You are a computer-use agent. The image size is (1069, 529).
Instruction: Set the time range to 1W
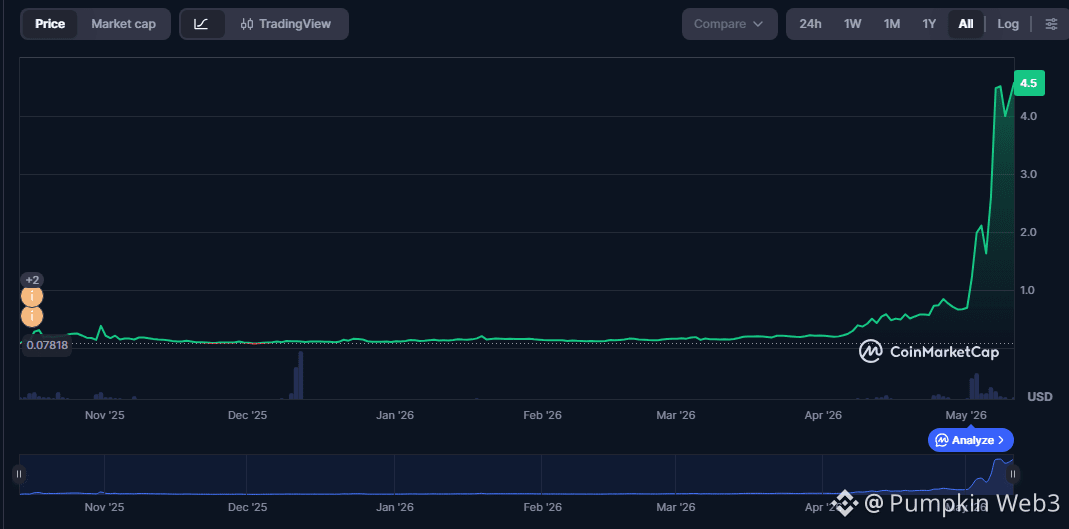[852, 24]
